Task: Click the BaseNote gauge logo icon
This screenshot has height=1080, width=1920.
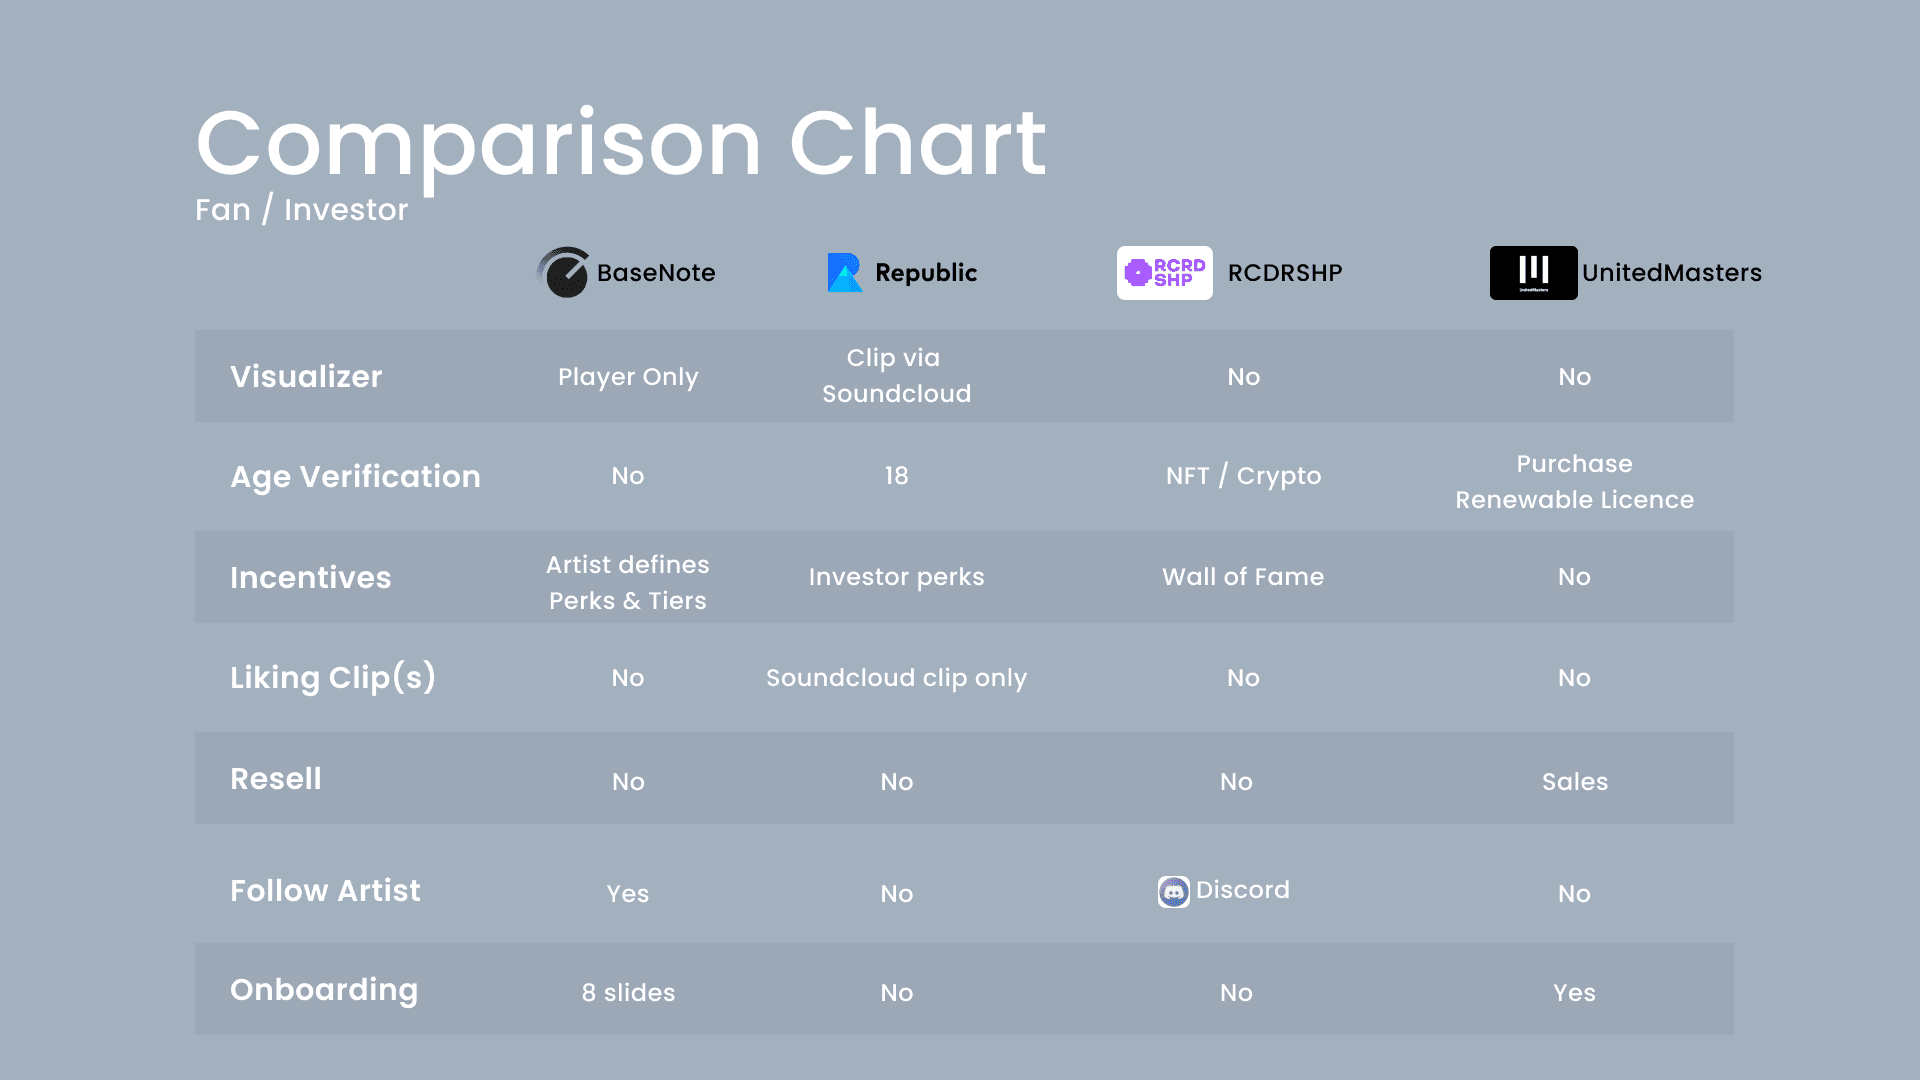Action: click(563, 272)
